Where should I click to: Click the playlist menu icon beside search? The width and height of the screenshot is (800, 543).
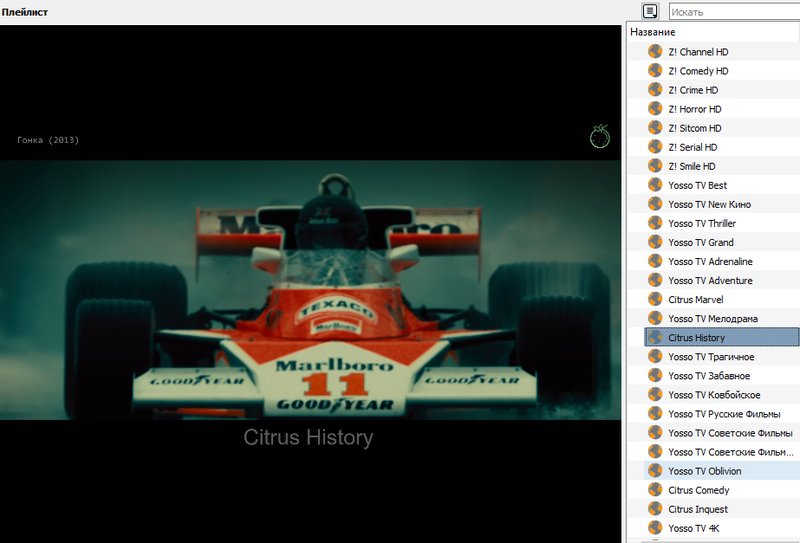650,11
